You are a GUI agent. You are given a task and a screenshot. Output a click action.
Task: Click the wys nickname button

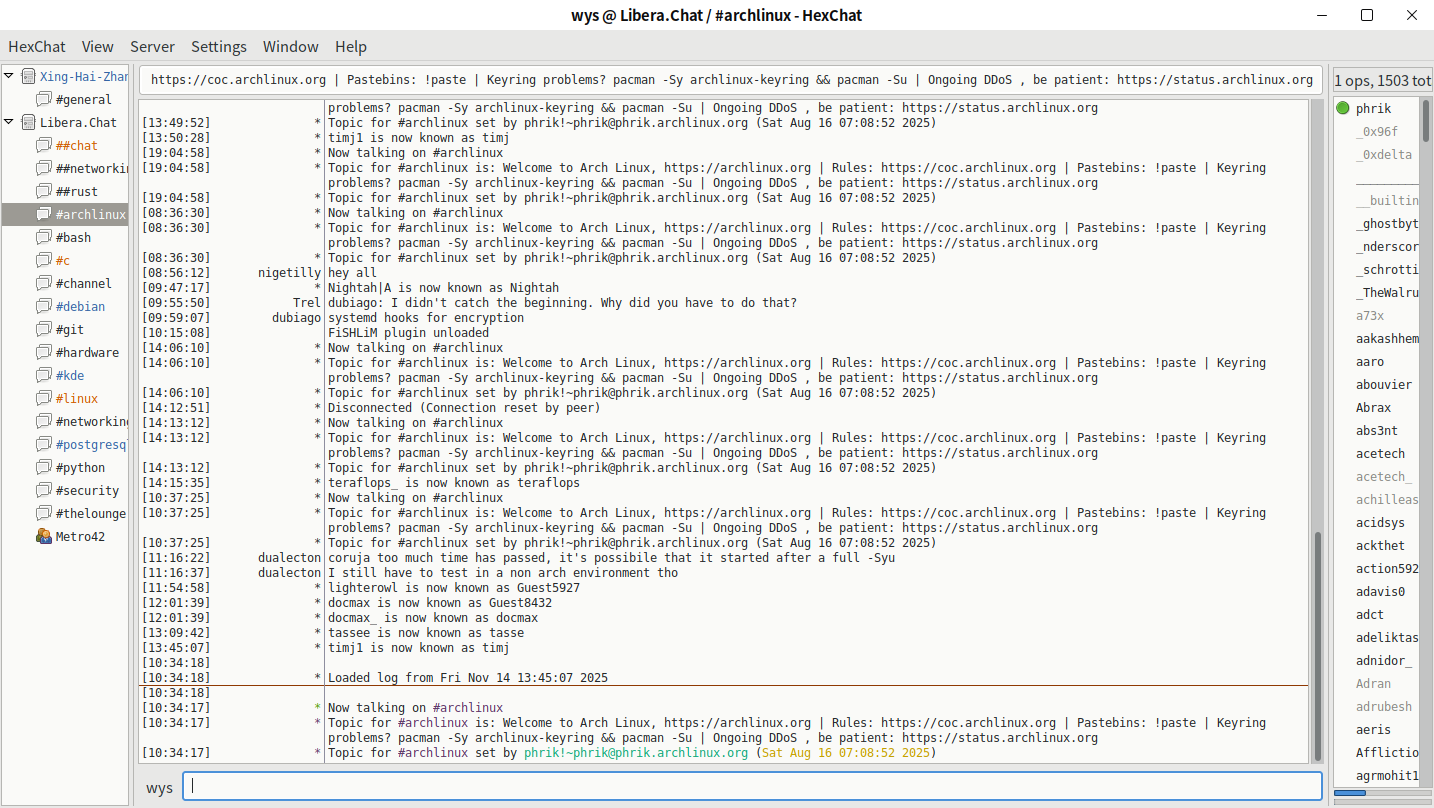159,787
